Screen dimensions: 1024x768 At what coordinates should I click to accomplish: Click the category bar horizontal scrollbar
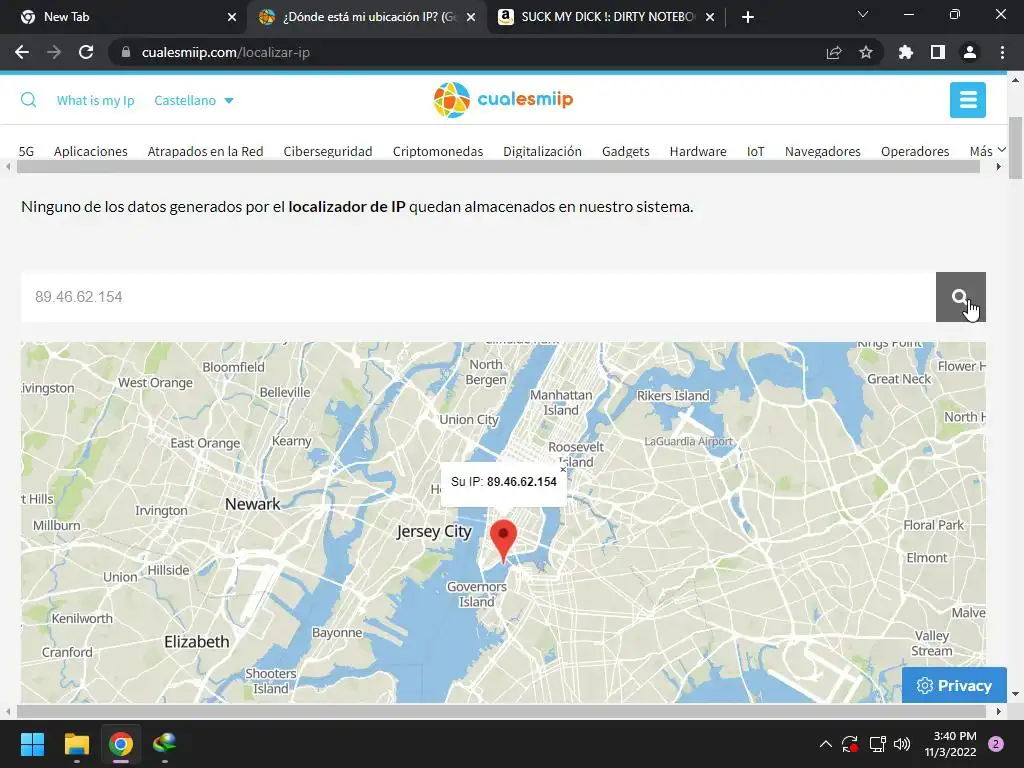498,167
